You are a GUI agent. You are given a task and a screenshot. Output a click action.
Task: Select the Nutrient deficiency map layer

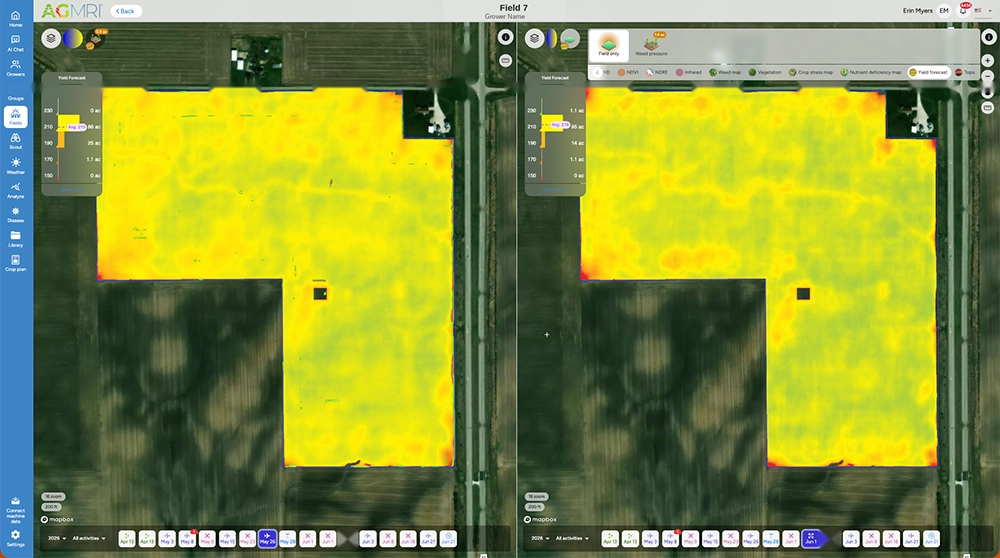pyautogui.click(x=871, y=72)
